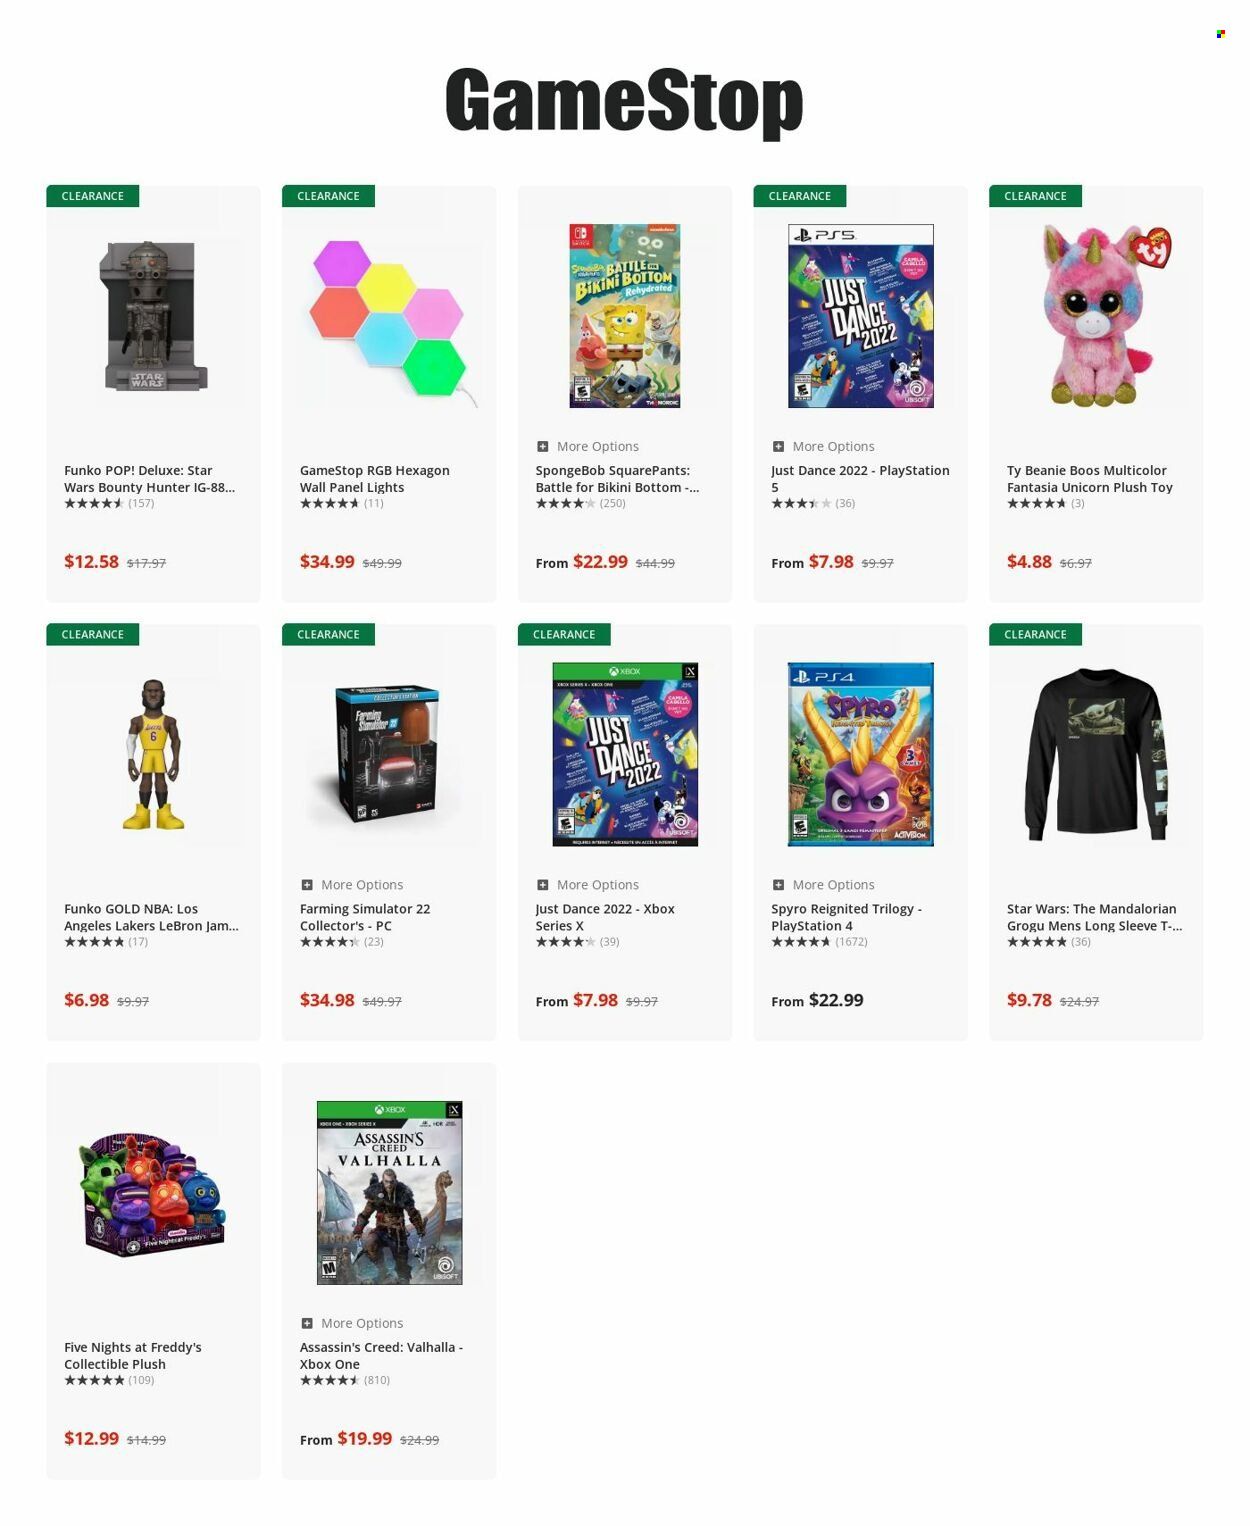Open More Options plus icon for Assassin's Creed Valhalla
The width and height of the screenshot is (1250, 1526).
(307, 1323)
